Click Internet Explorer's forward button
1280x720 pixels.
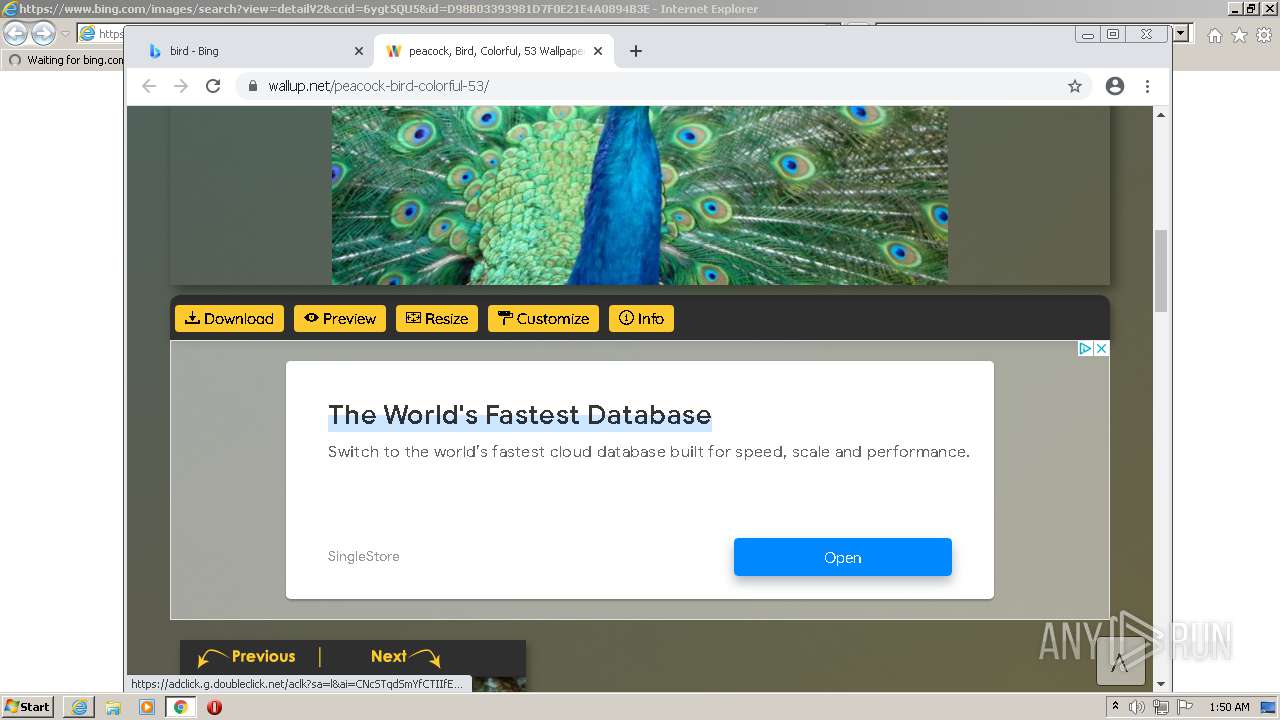click(43, 33)
